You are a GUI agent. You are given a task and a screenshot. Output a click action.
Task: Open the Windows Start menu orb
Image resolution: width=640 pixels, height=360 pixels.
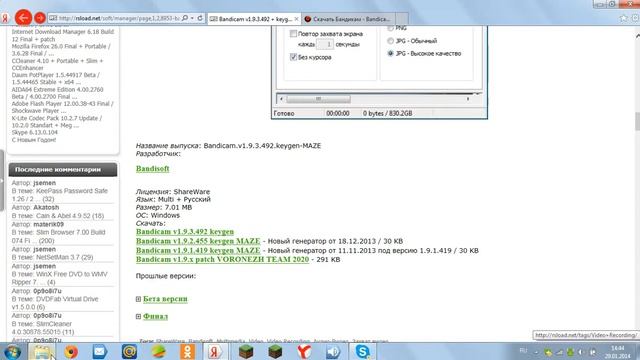click(12, 352)
